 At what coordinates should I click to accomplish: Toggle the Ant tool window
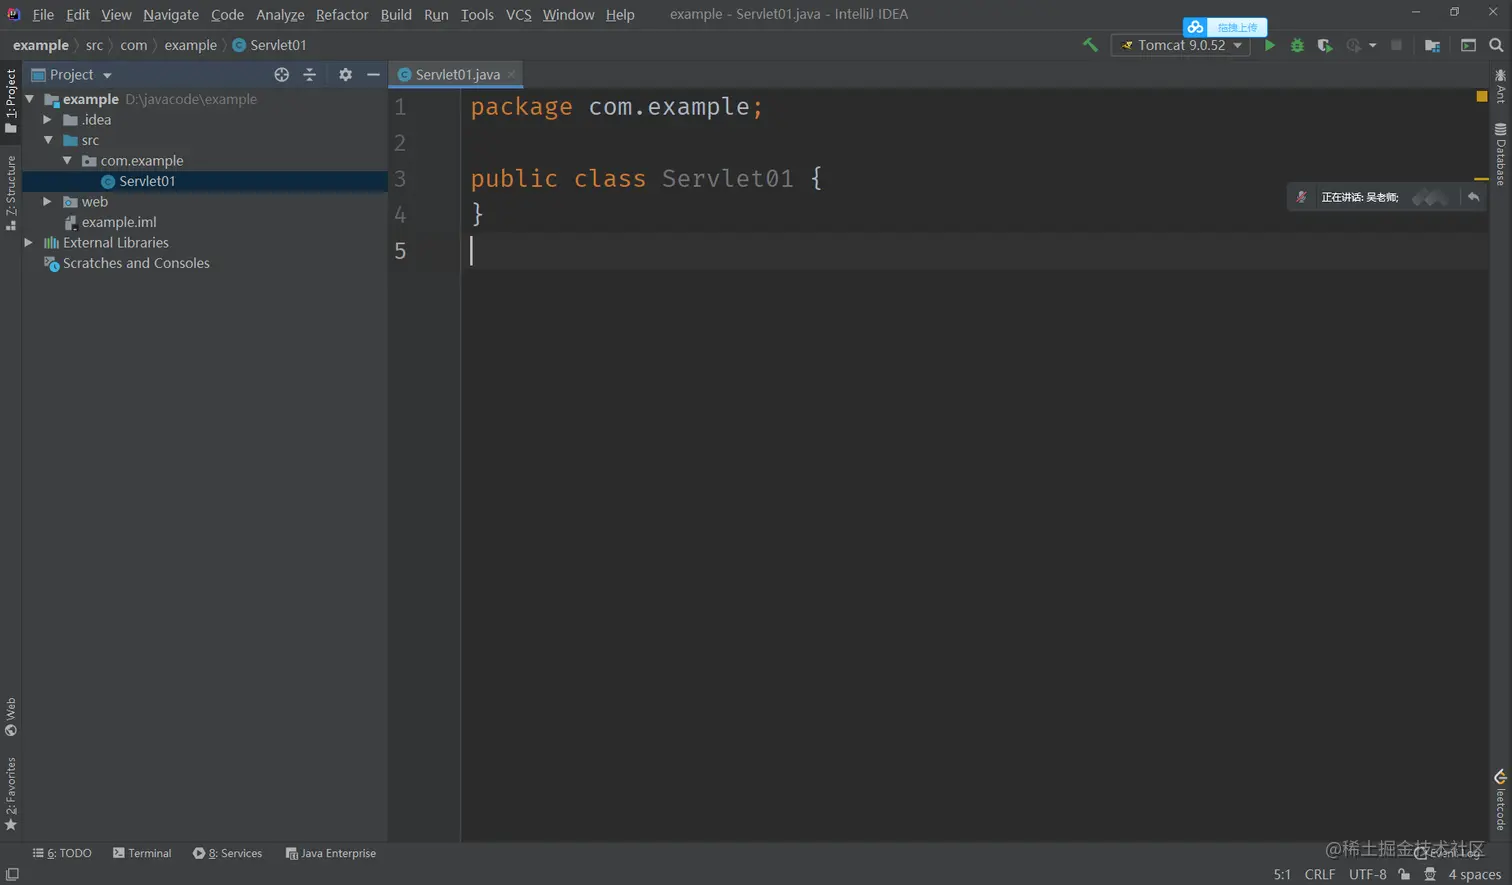click(1500, 86)
